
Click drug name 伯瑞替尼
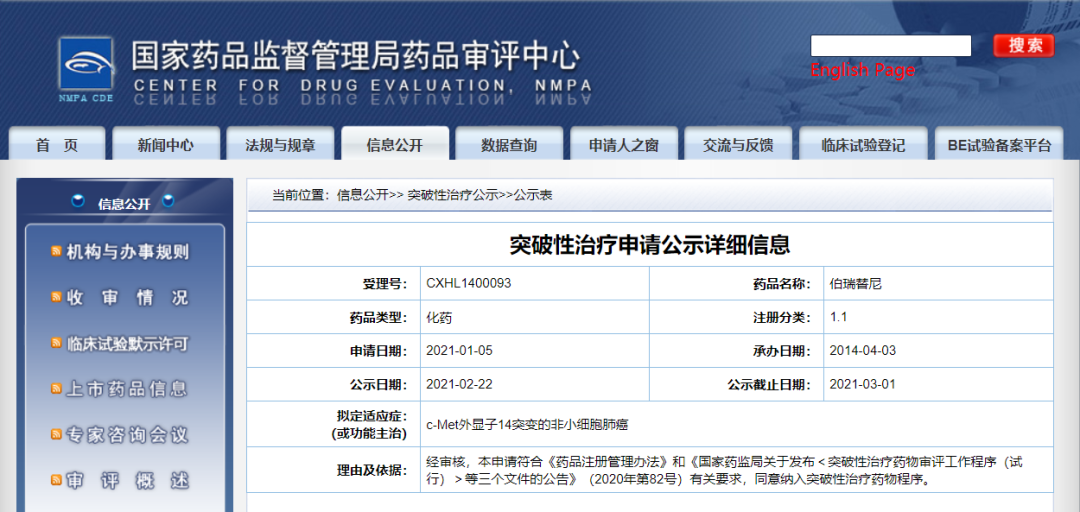click(x=856, y=283)
